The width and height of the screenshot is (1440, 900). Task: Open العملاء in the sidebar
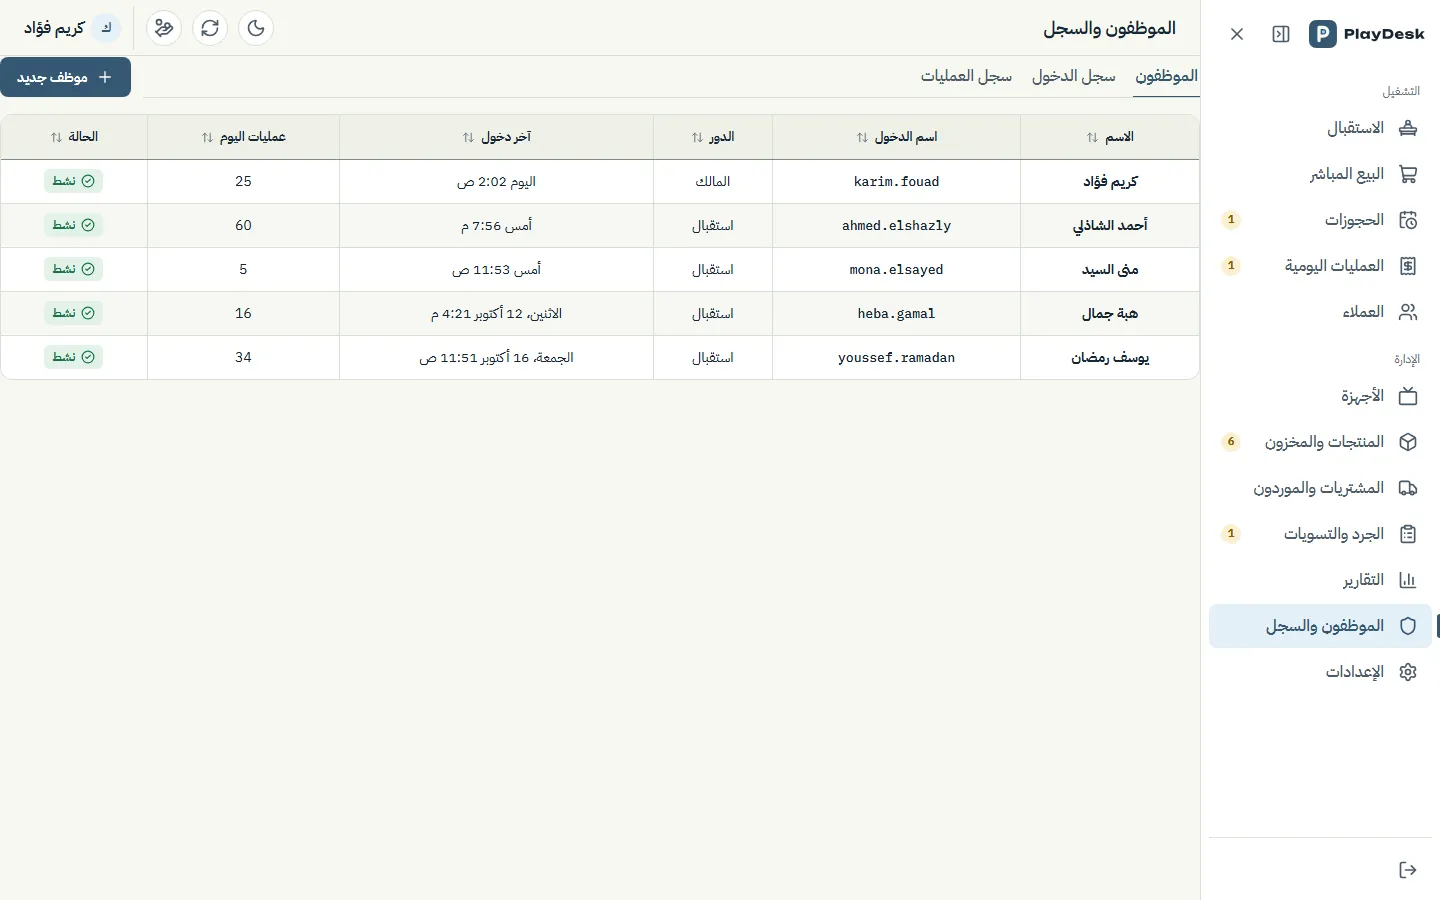[1320, 312]
